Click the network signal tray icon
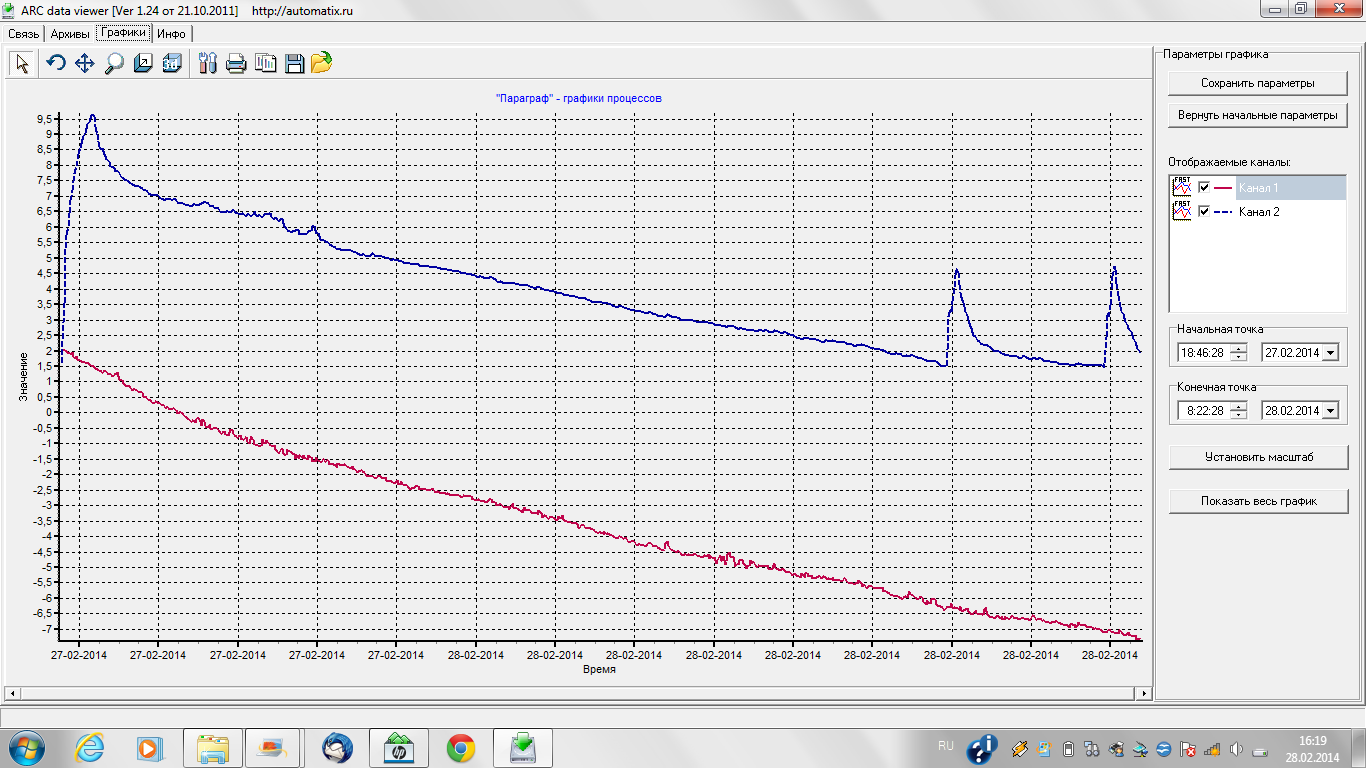 click(x=1212, y=749)
